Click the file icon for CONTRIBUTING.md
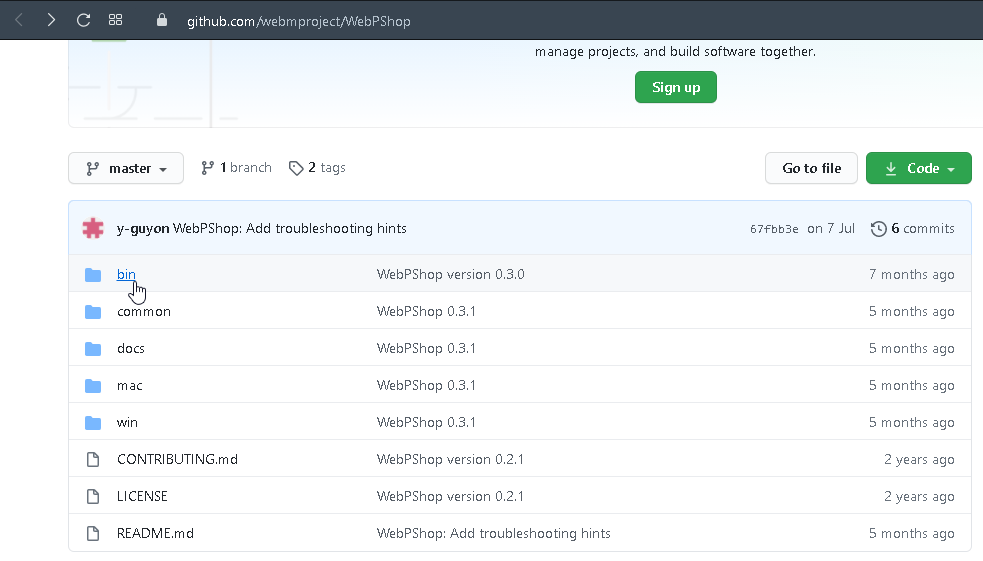This screenshot has height=561, width=983. click(x=93, y=459)
